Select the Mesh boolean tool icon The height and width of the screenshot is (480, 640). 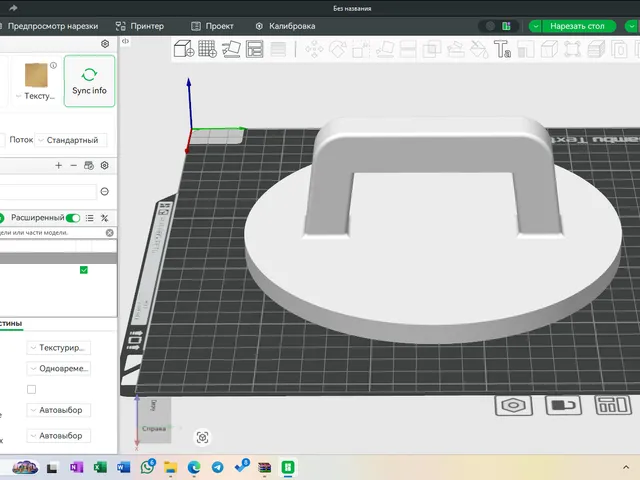click(x=432, y=49)
